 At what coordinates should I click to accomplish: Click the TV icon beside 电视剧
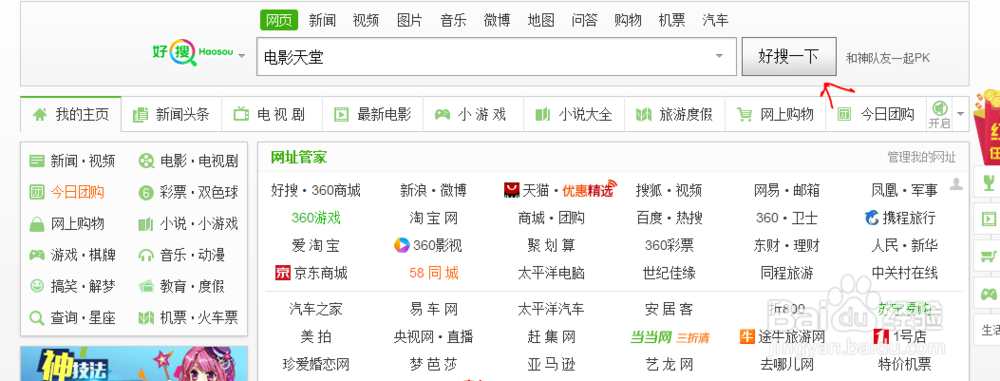pos(241,115)
